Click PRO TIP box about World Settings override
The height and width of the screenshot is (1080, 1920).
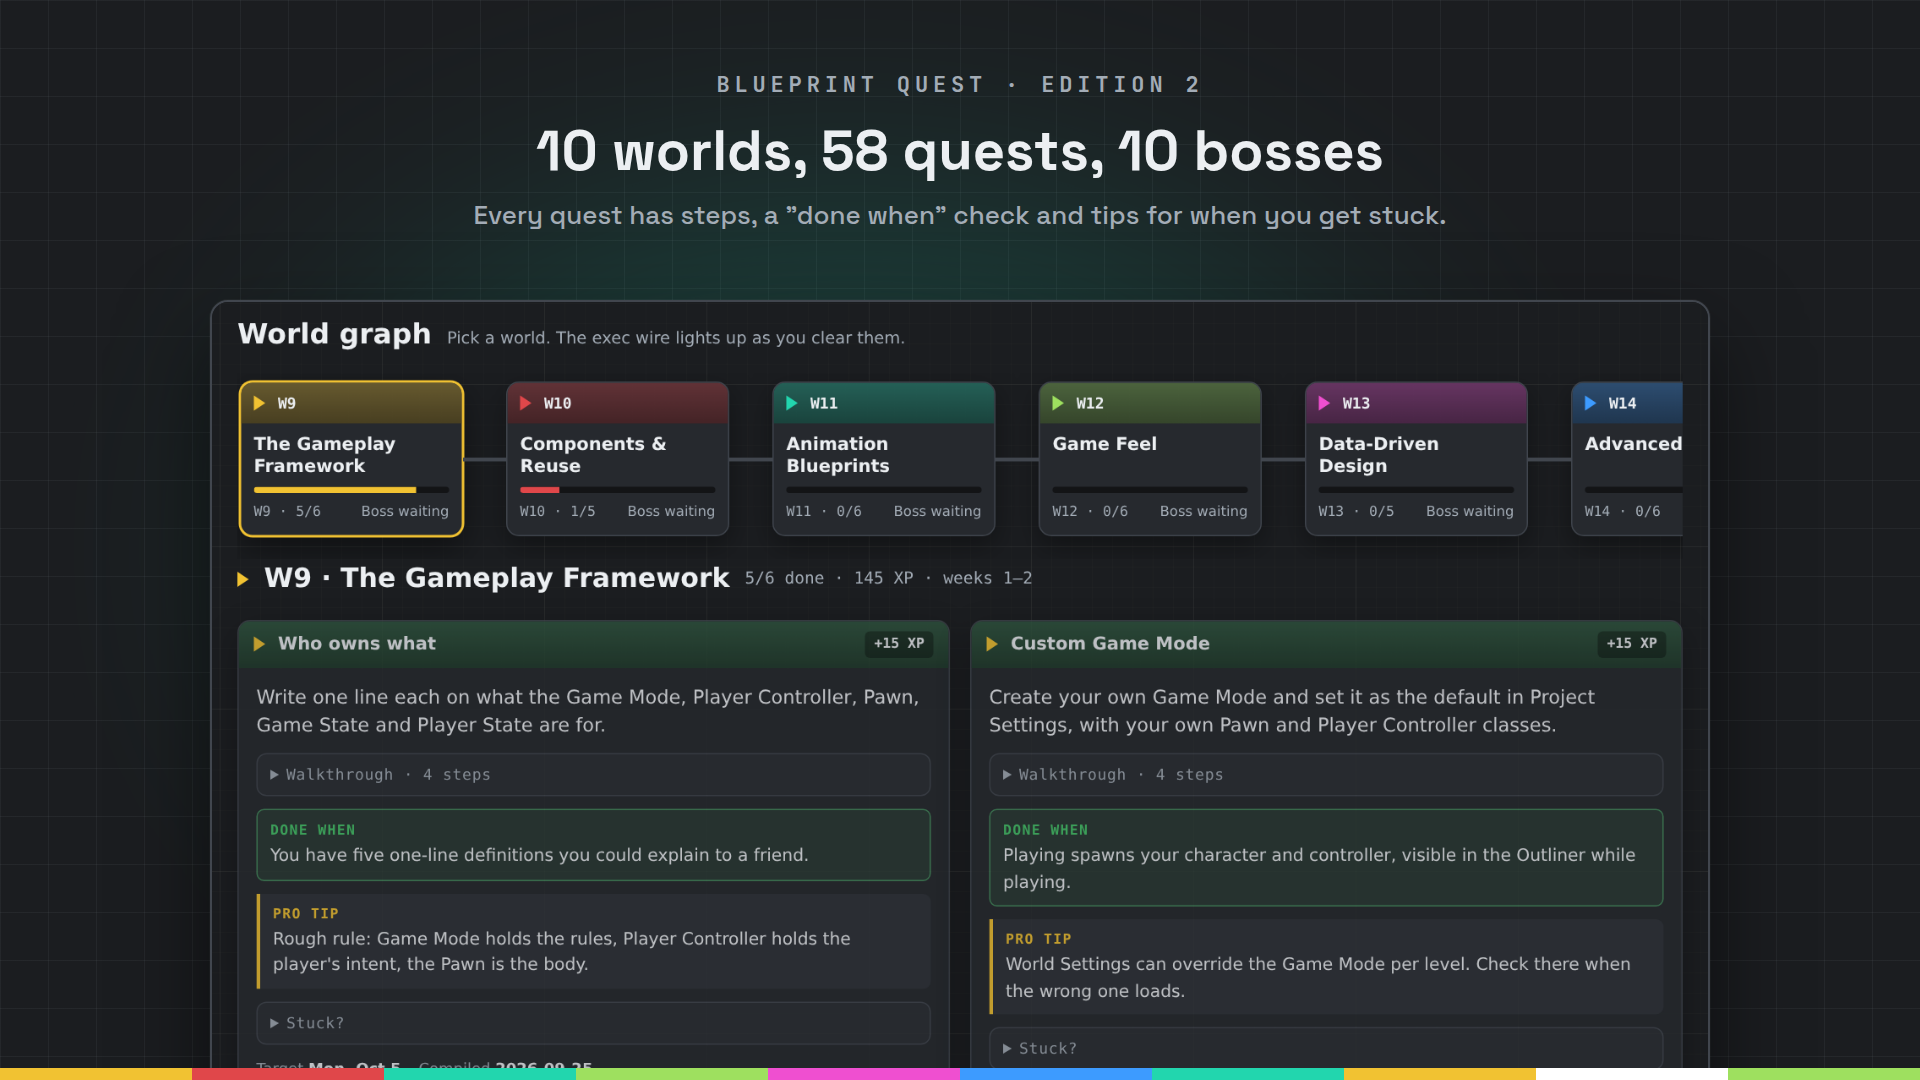1326,967
